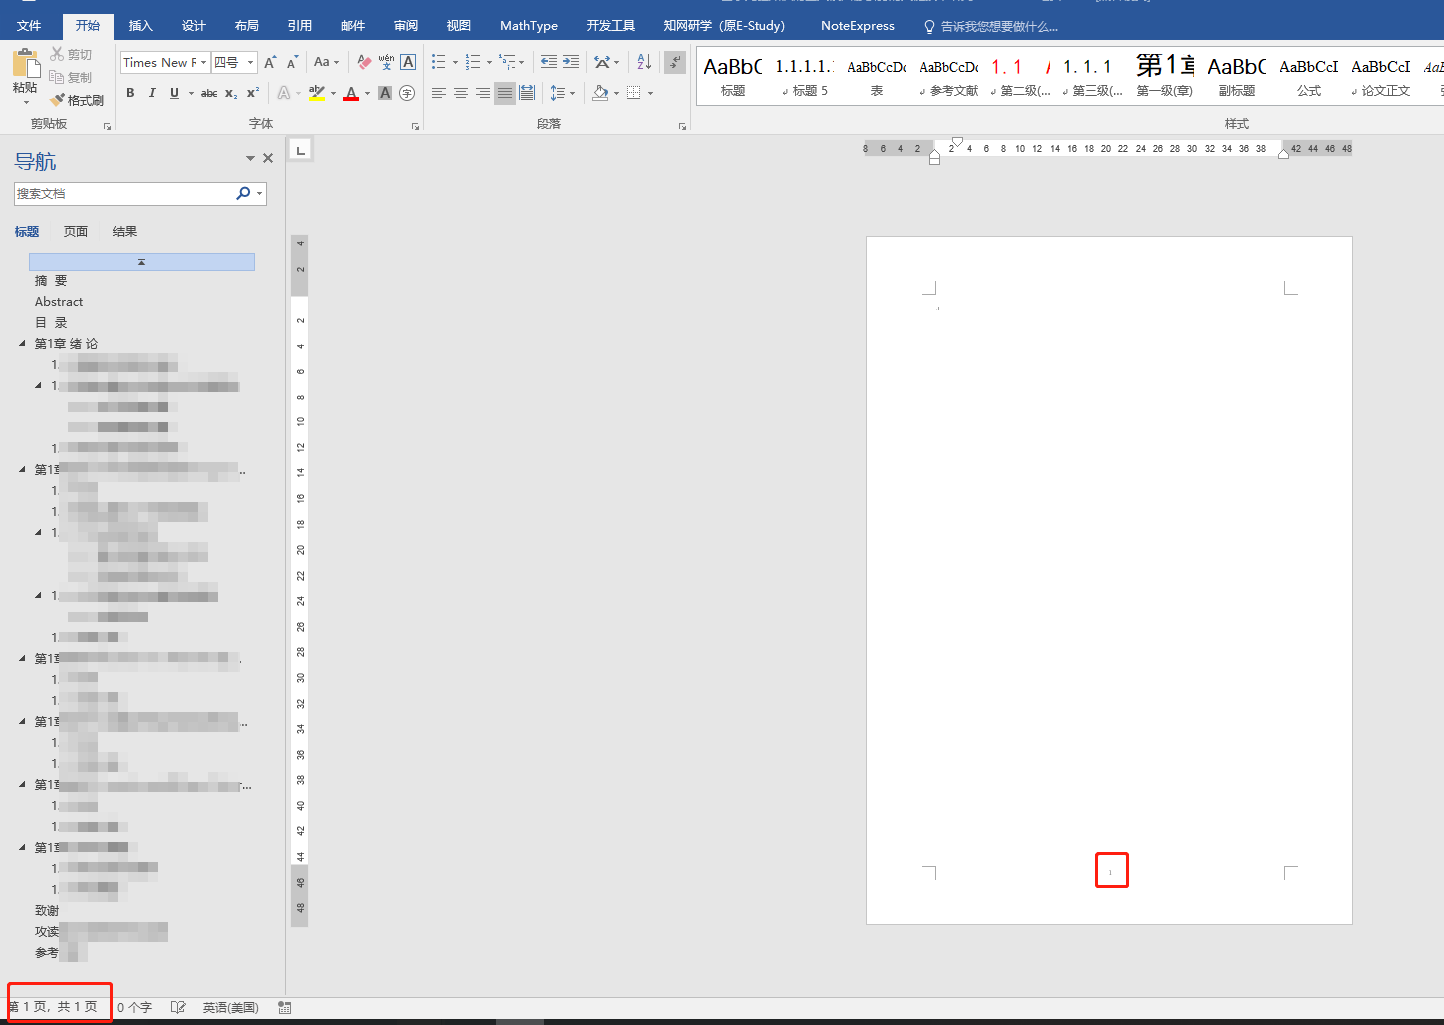This screenshot has height=1025, width=1444.
Task: Switch to the MathType ribbon tab
Action: click(x=529, y=26)
